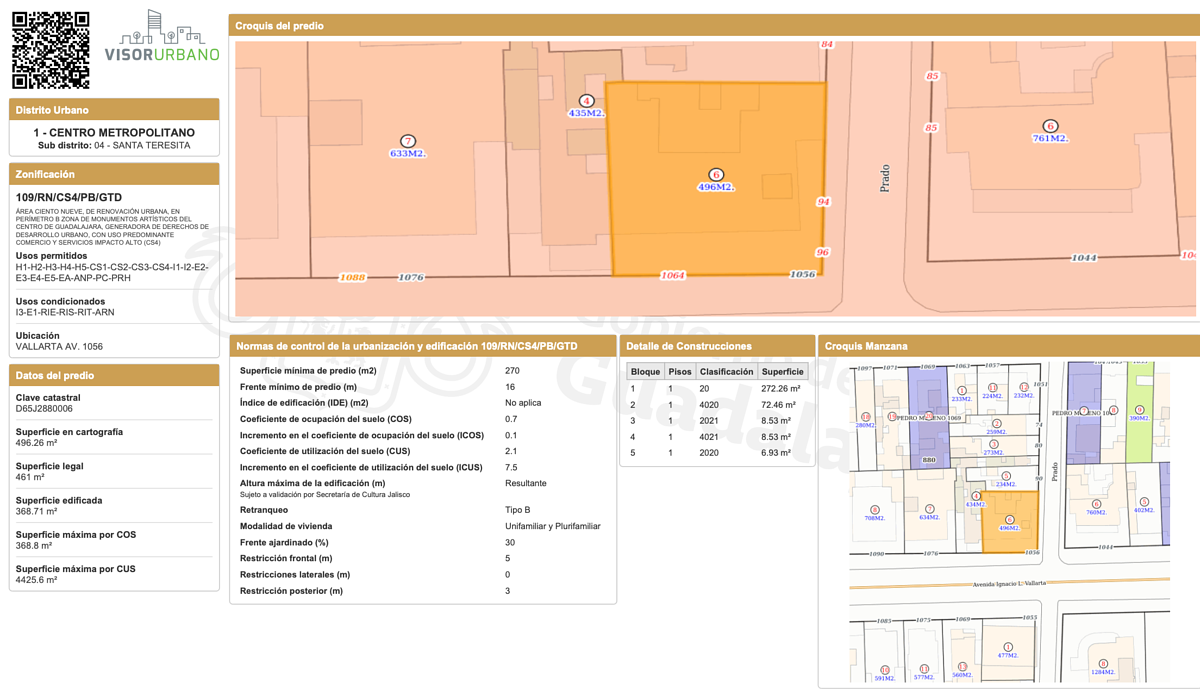Click the QR code image
1200x695 pixels.
(50, 50)
